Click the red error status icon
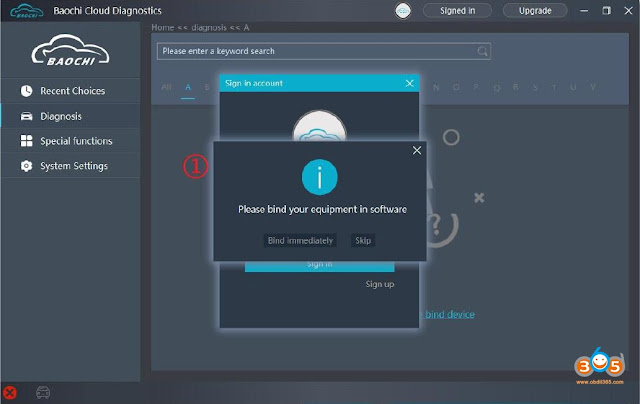 (10, 393)
